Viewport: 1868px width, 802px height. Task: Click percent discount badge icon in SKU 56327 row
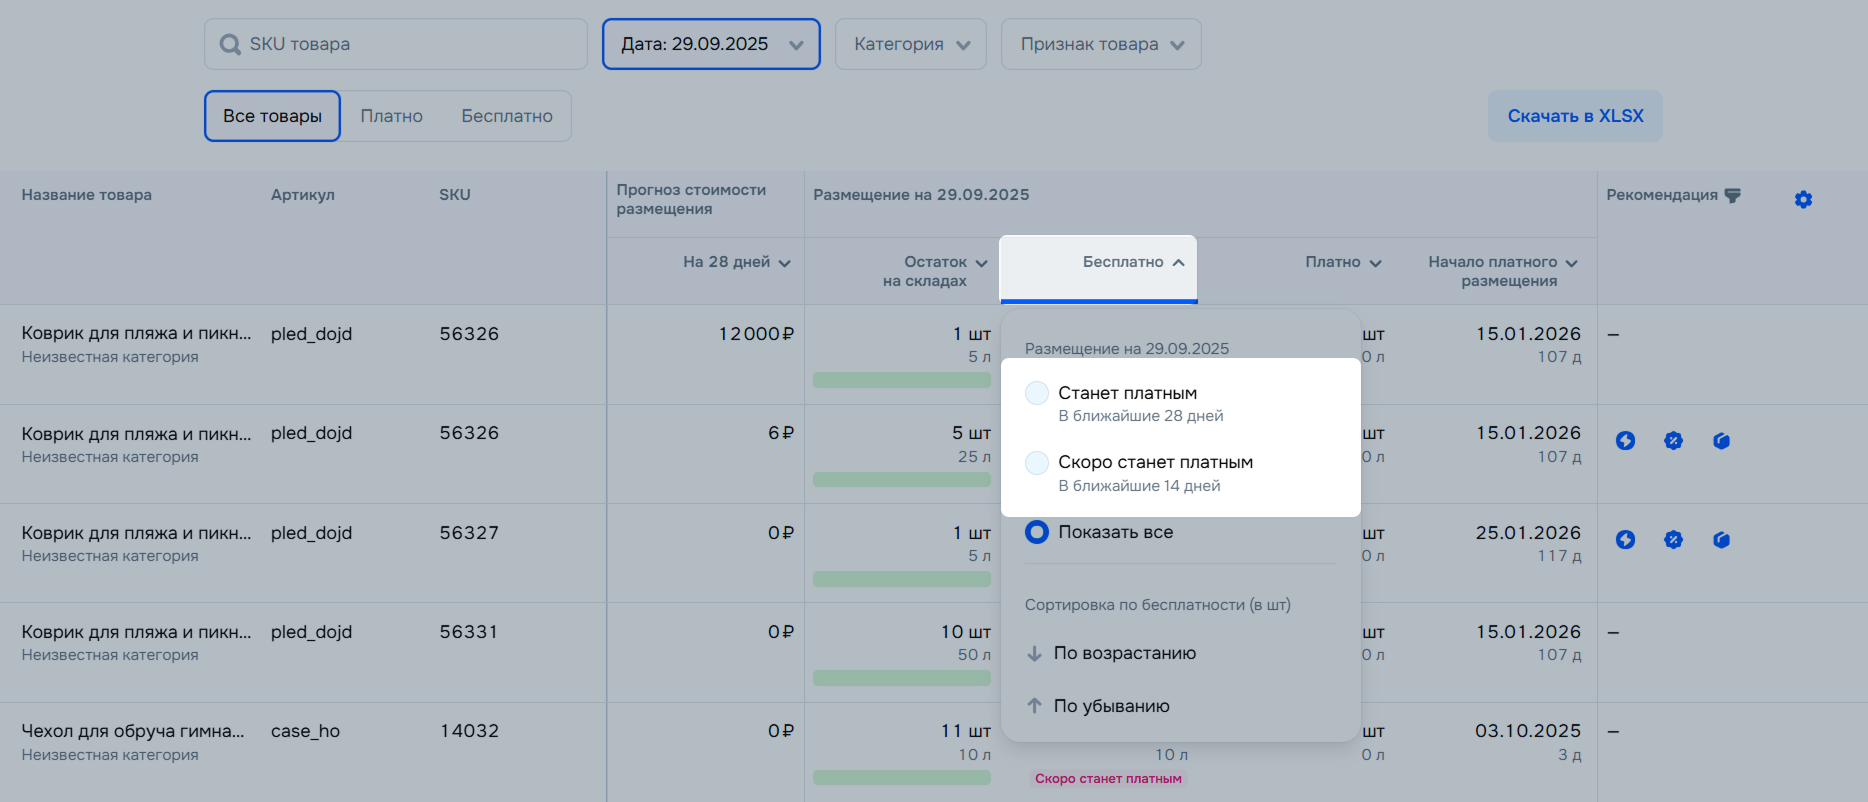pos(1673,540)
